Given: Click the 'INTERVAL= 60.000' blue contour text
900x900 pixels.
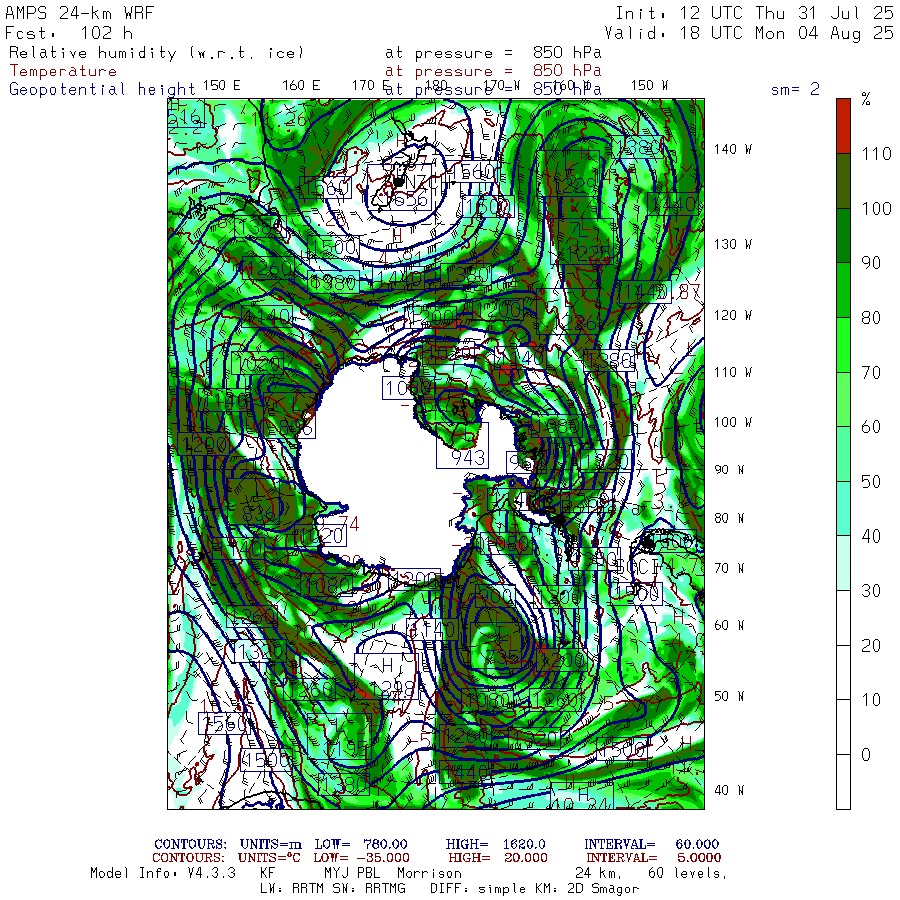Looking at the screenshot, I should (652, 844).
